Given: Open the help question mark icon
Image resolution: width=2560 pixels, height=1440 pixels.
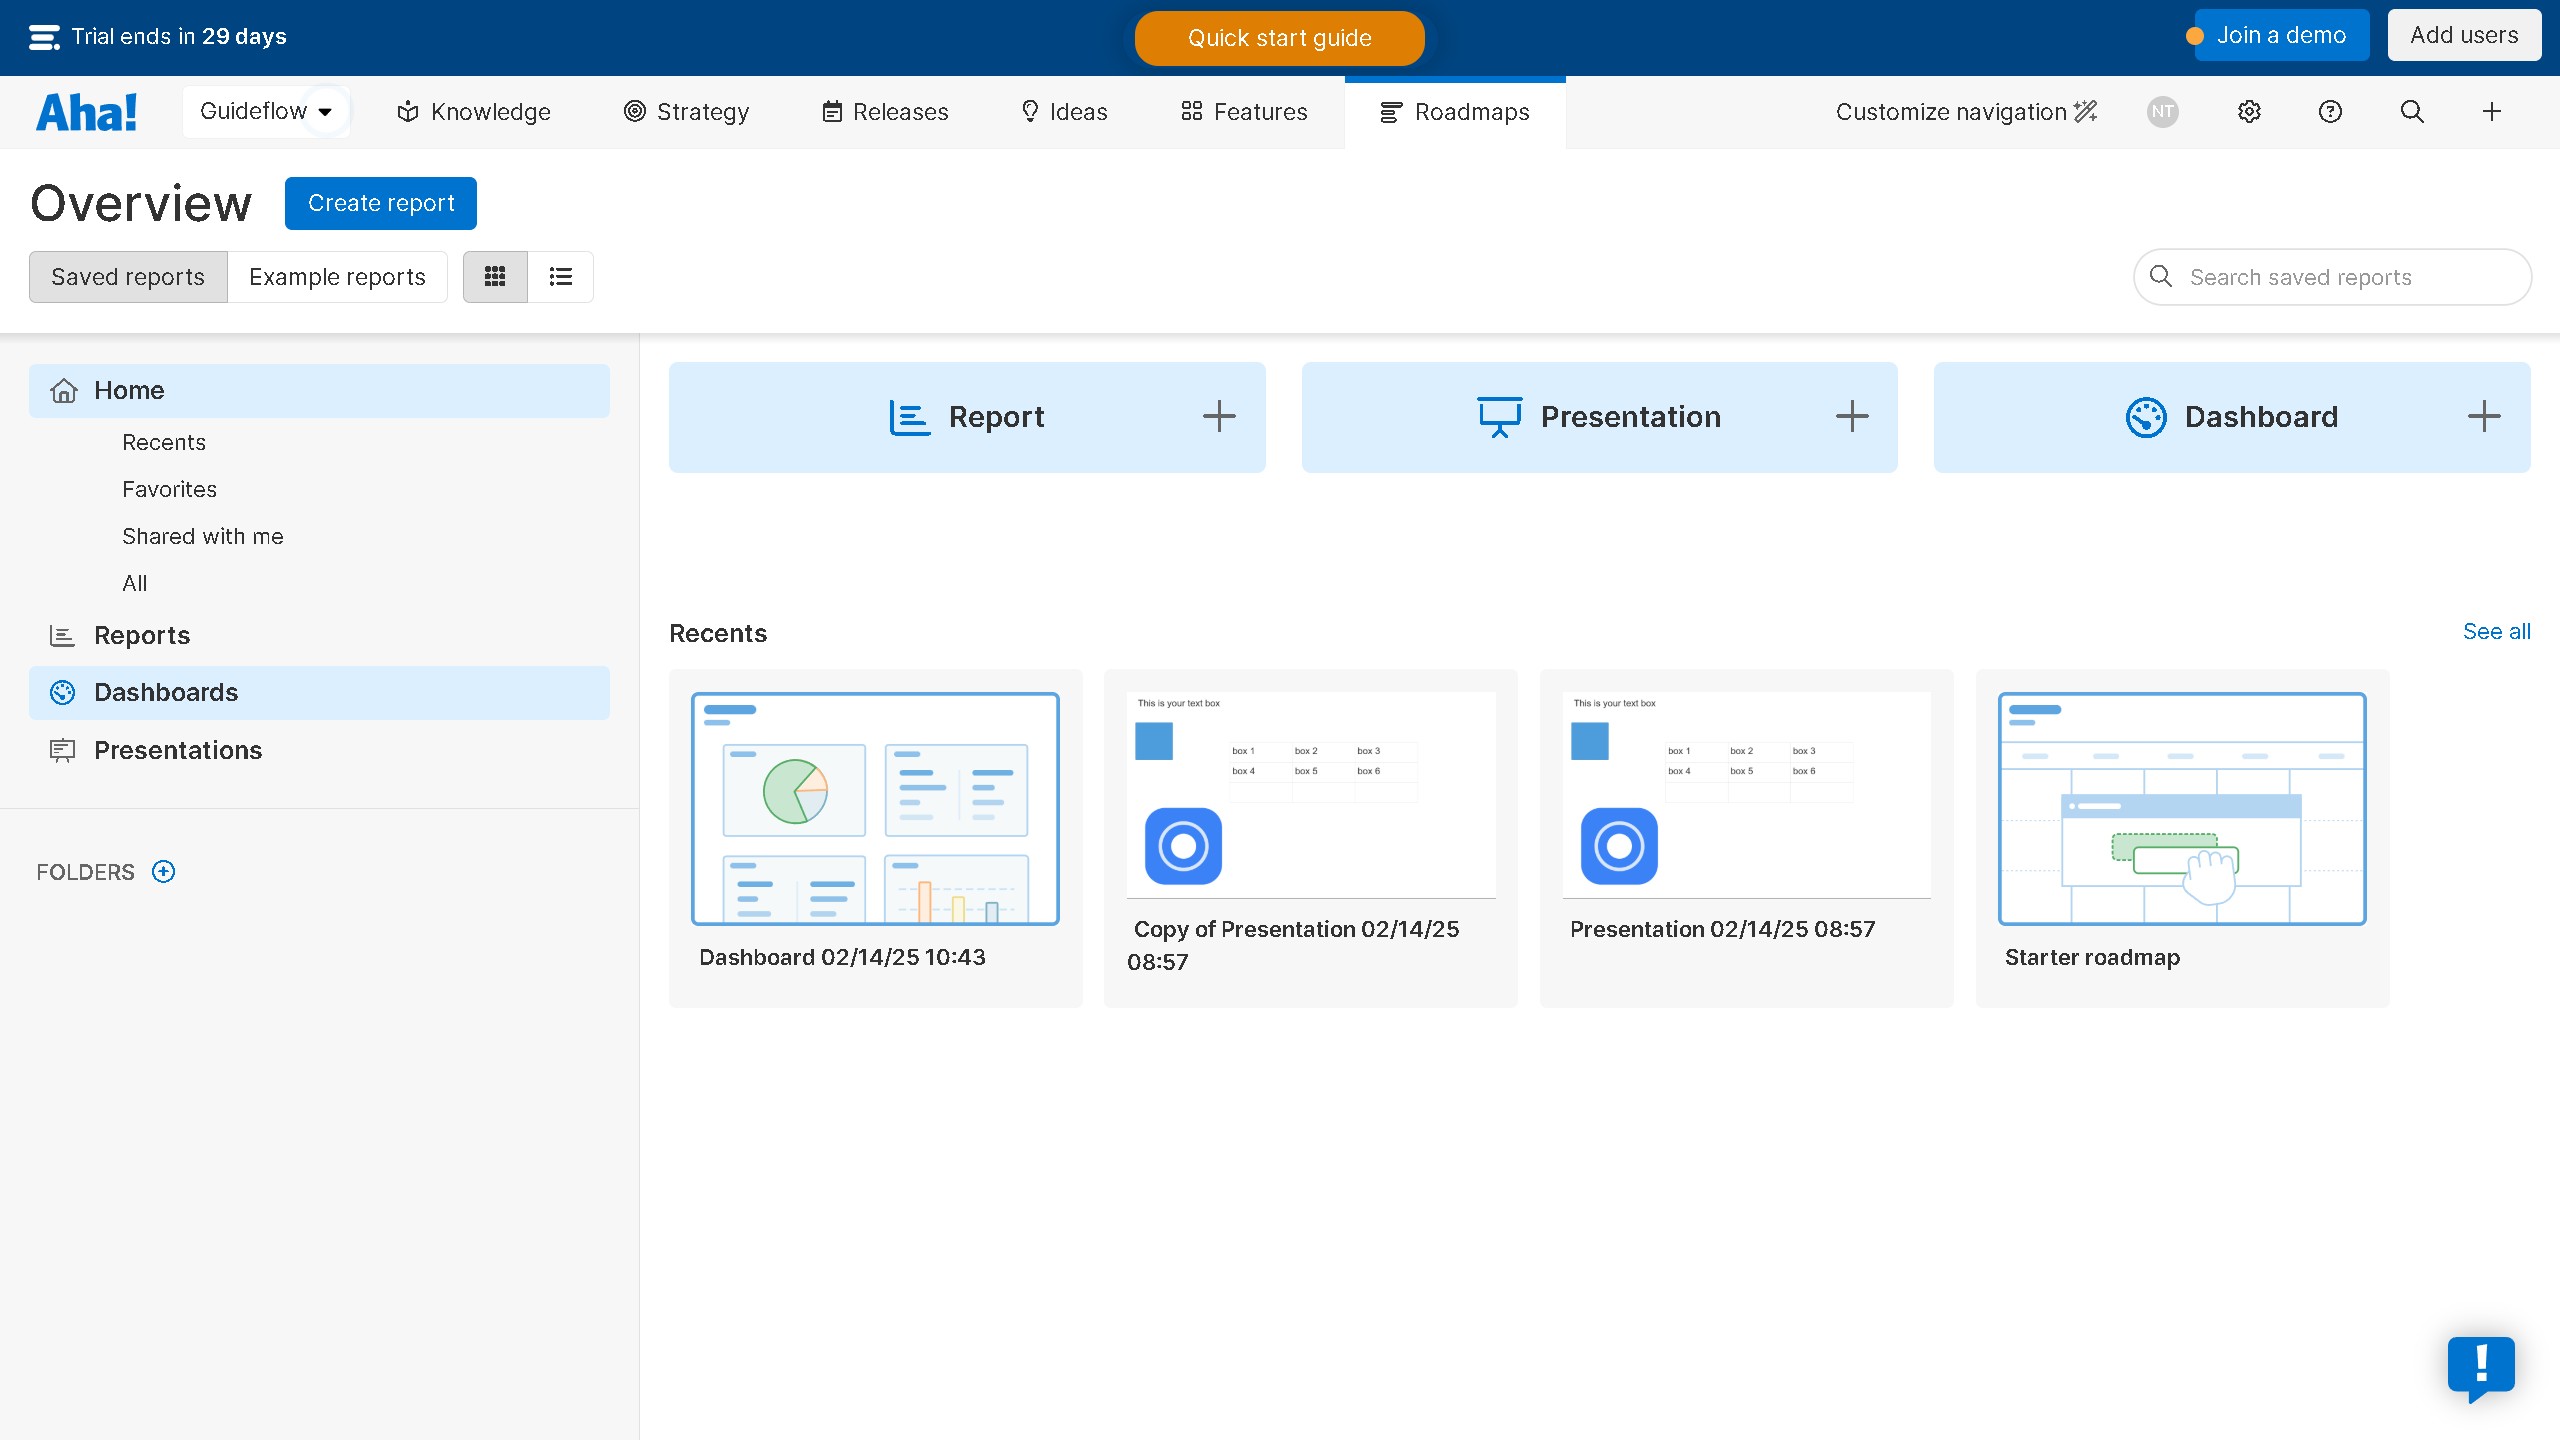Looking at the screenshot, I should [x=2329, y=111].
